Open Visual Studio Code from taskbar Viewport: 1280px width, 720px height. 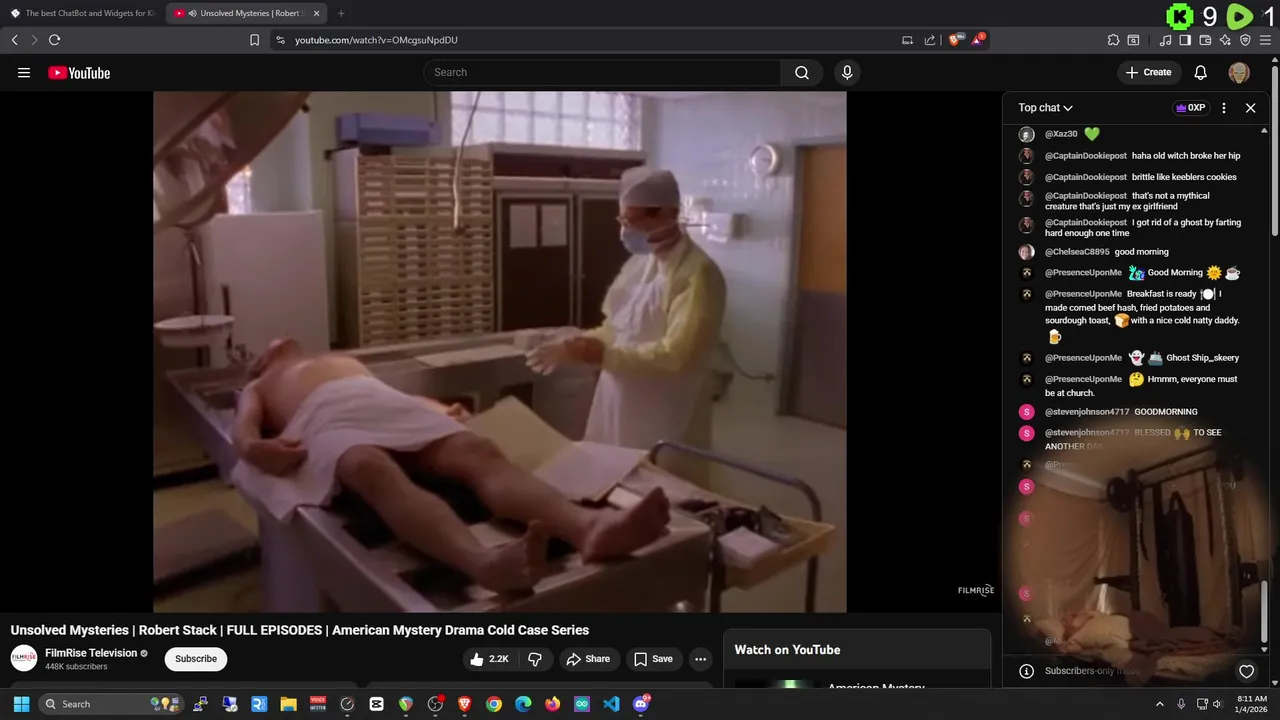[611, 704]
